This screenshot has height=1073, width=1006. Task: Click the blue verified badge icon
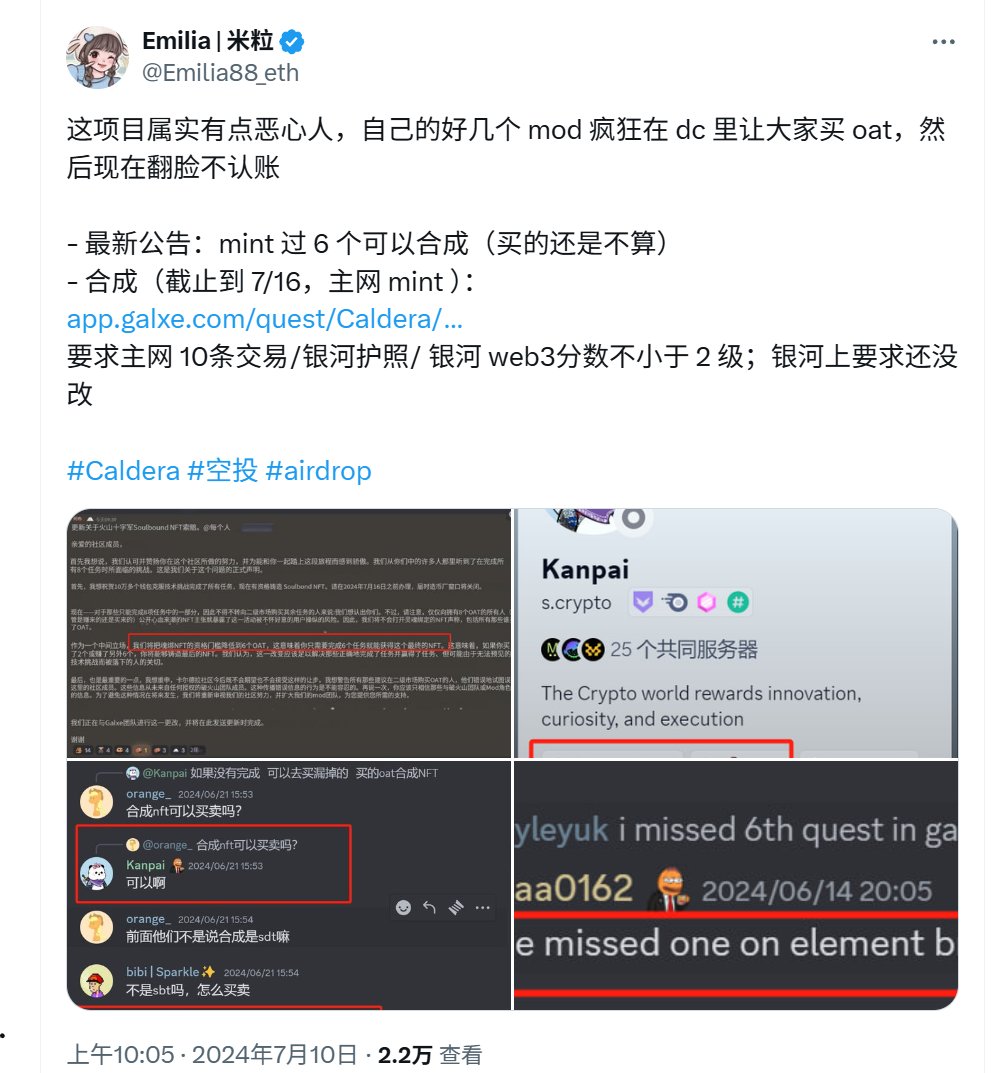tap(293, 42)
